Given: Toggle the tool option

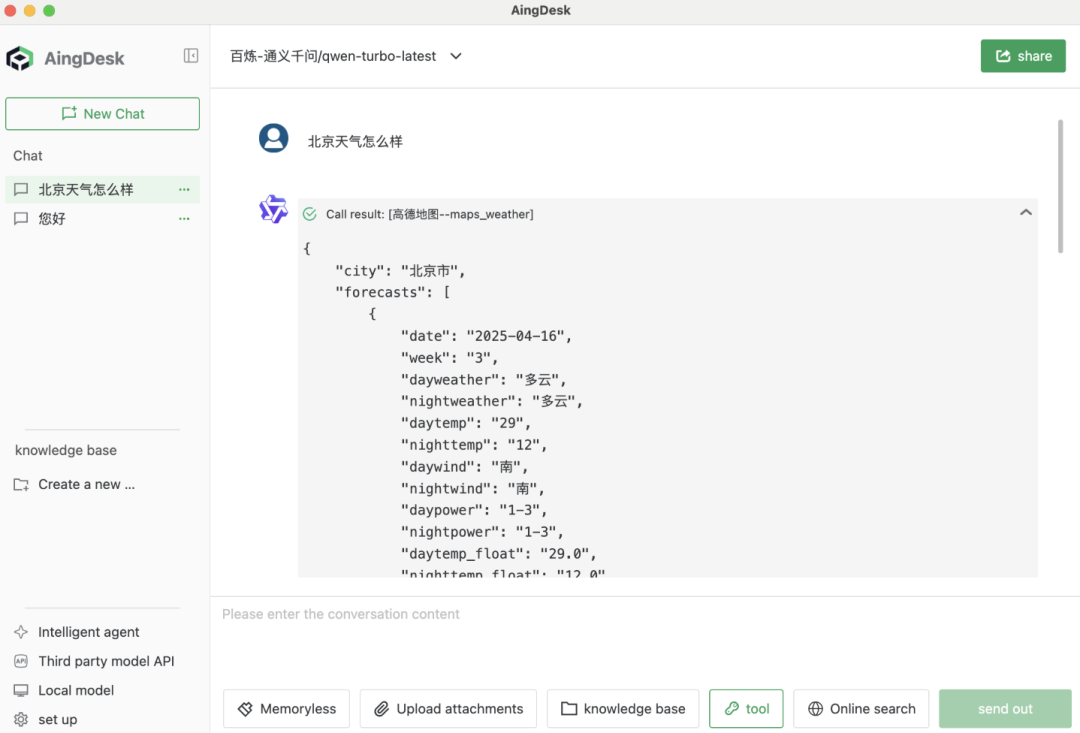Looking at the screenshot, I should [x=746, y=709].
